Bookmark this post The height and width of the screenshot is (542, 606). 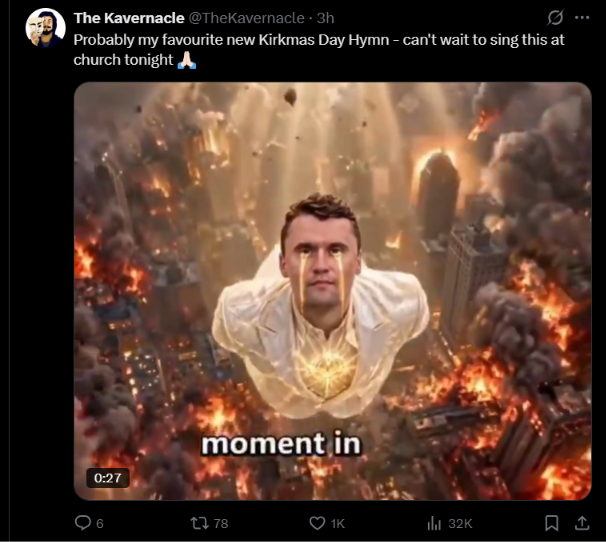pos(552,523)
